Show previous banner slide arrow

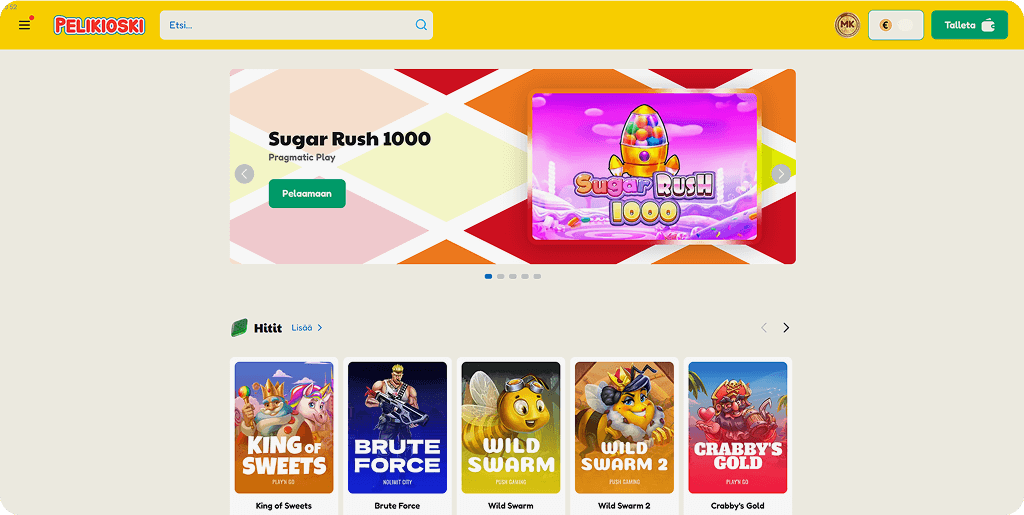[244, 174]
